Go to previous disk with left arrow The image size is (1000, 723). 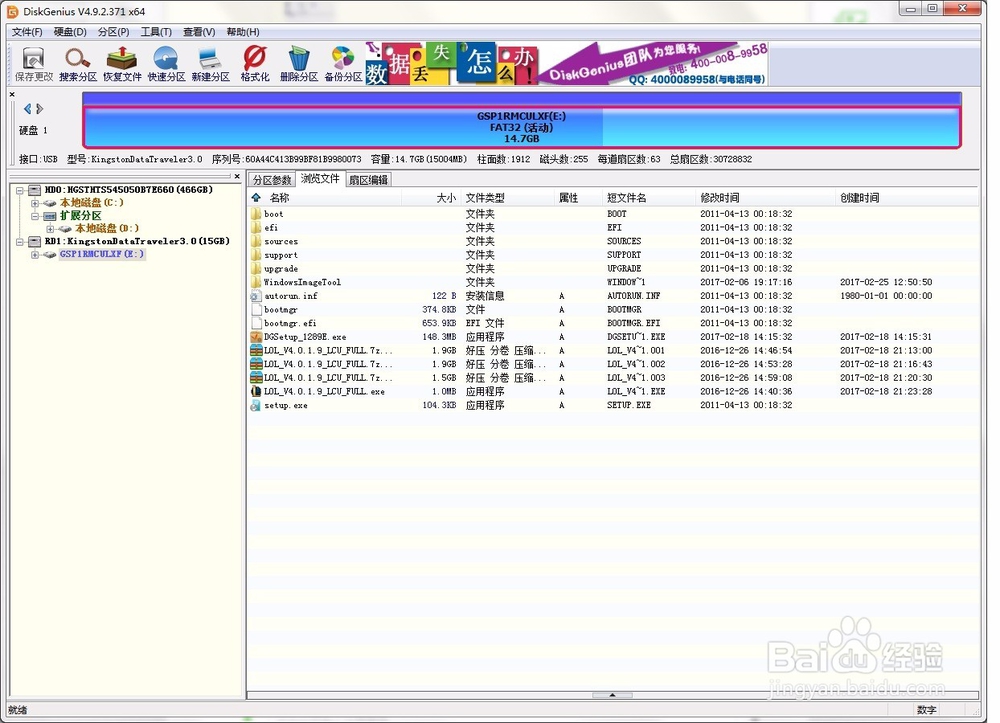[x=27, y=109]
